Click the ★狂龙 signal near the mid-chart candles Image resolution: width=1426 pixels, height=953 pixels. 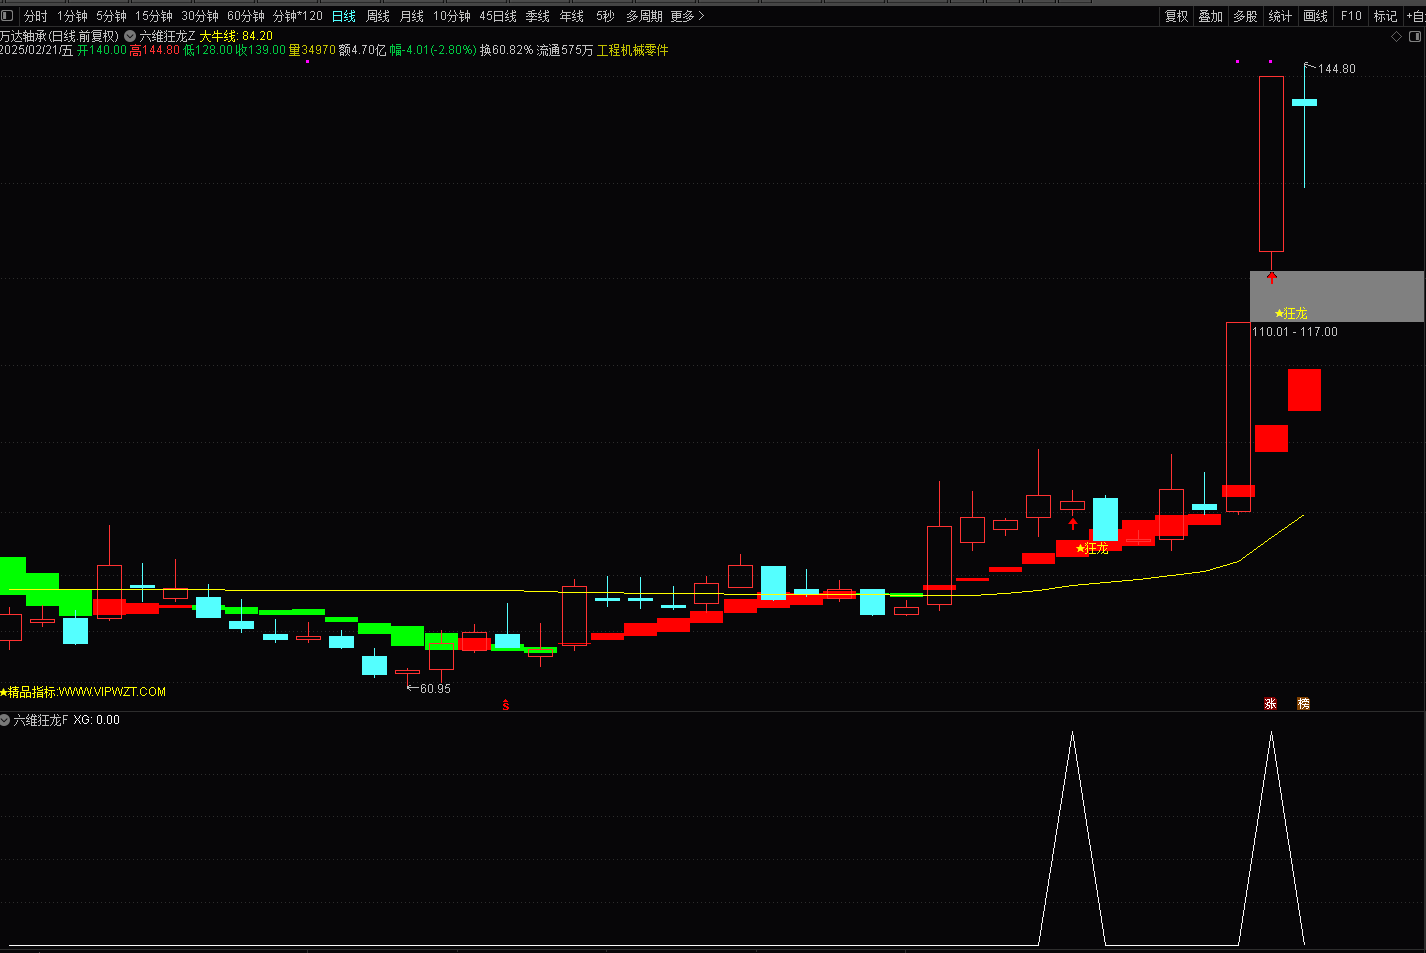(x=1092, y=549)
